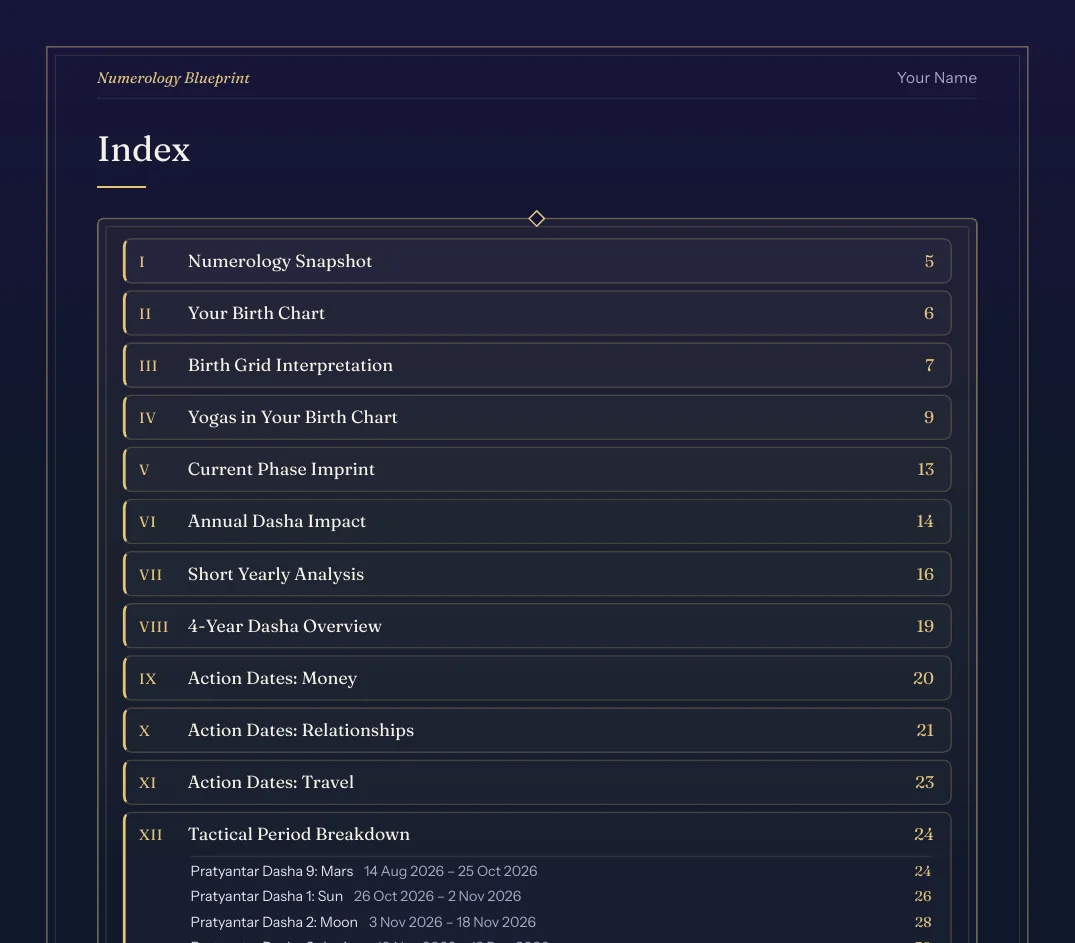Open the Tactical Period Breakdown heading
This screenshot has height=943, width=1075.
299,835
